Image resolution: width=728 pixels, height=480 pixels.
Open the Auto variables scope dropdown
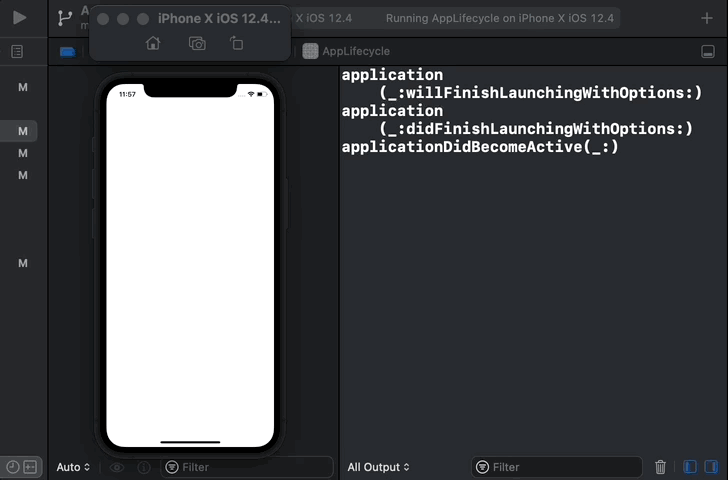[x=73, y=467]
